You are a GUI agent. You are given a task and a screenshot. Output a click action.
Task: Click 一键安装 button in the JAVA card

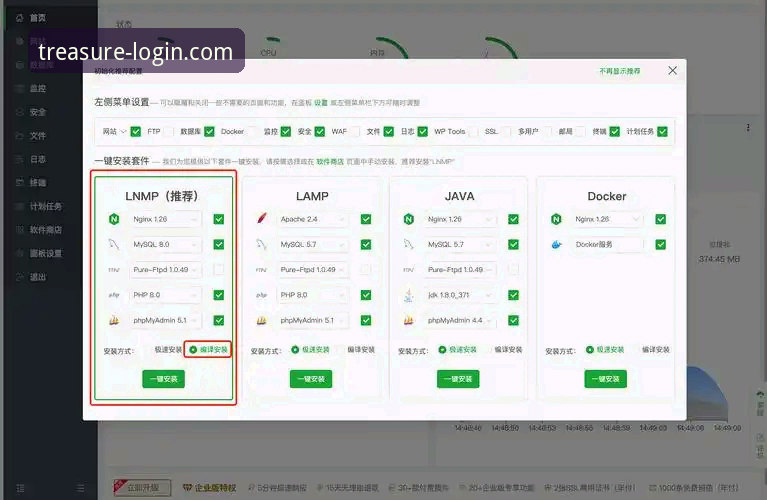[x=458, y=379]
